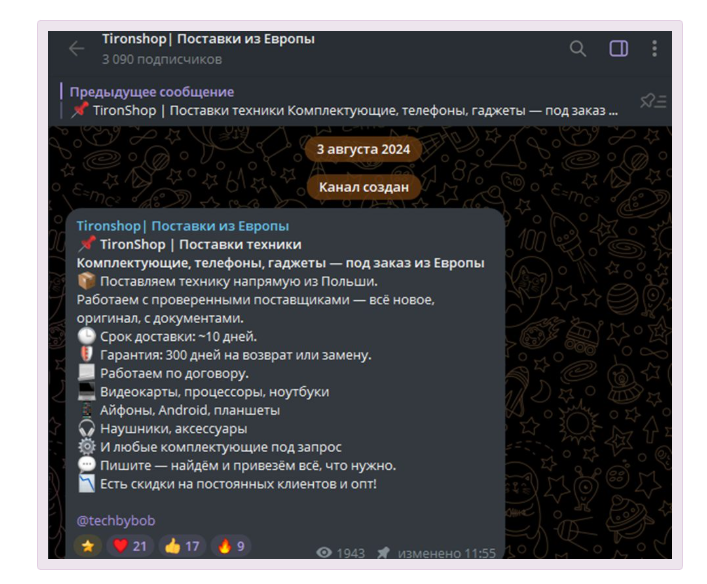Click the '3 августа 2024' date badge
The image size is (707, 584).
click(x=363, y=149)
